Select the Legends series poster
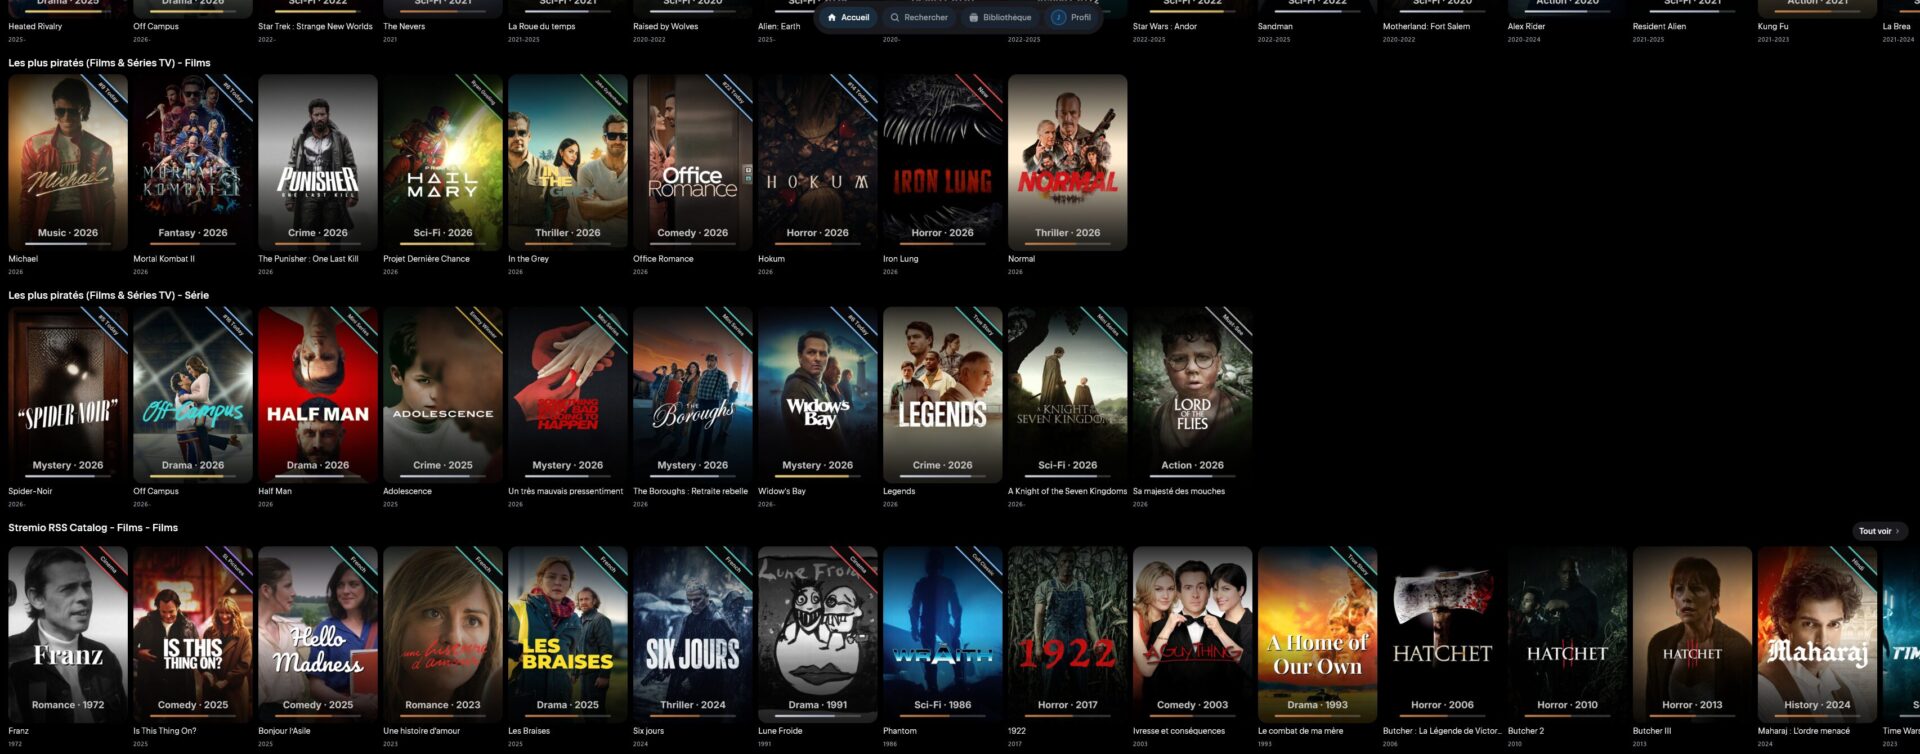This screenshot has height=754, width=1920. point(943,394)
